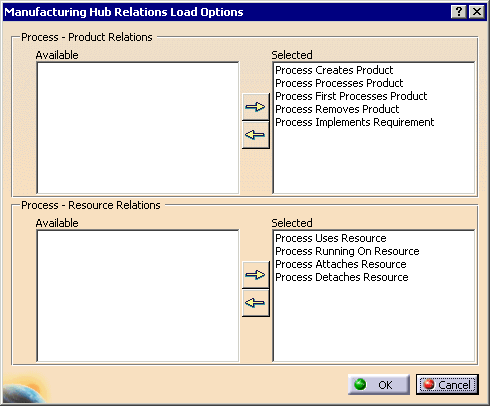The image size is (490, 406).
Task: Close the Load Options dialog
Action: coord(477,12)
